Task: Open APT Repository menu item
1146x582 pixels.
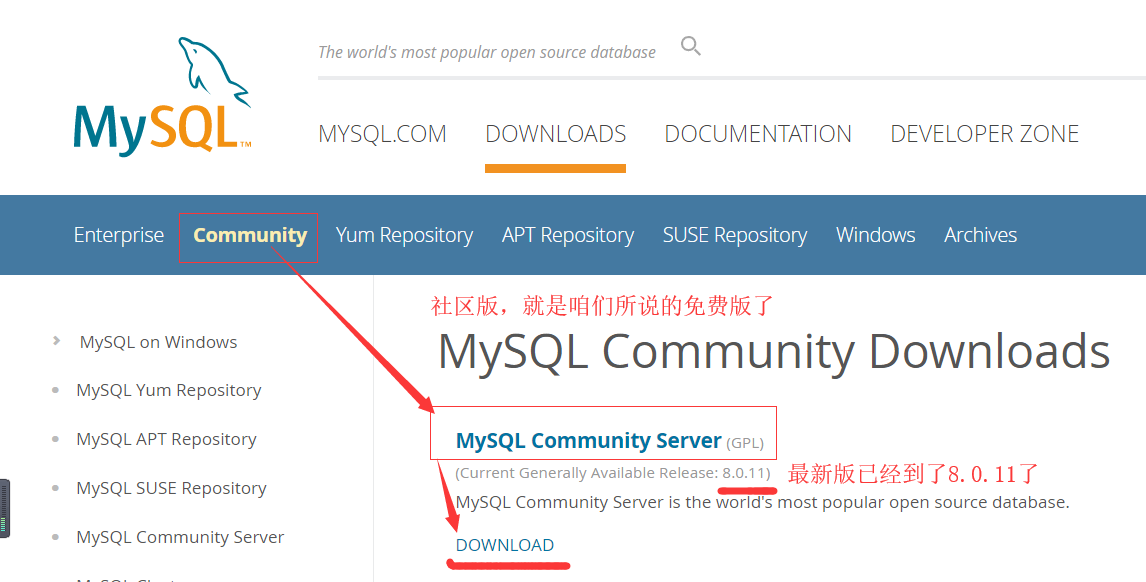Action: pos(568,235)
